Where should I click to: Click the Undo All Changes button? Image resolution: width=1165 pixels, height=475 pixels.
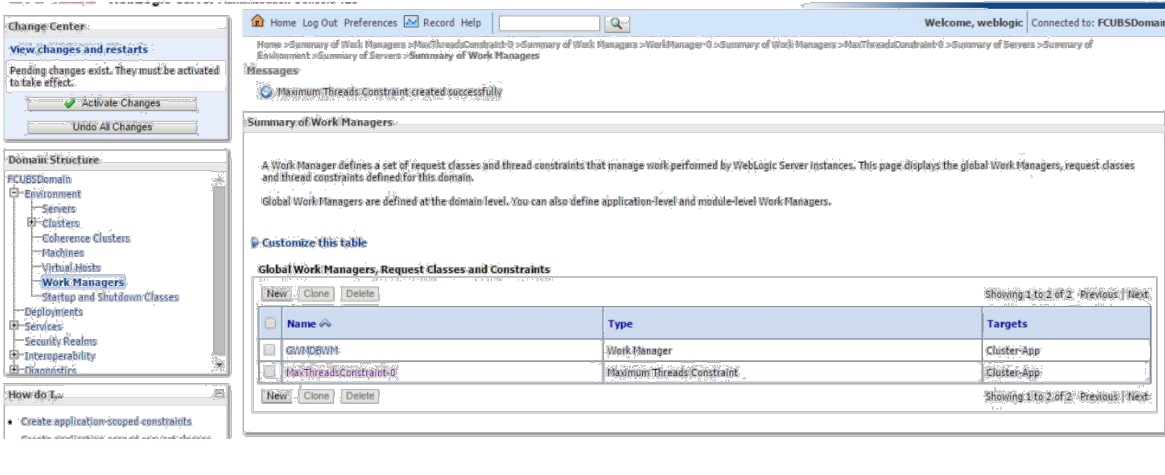112,127
